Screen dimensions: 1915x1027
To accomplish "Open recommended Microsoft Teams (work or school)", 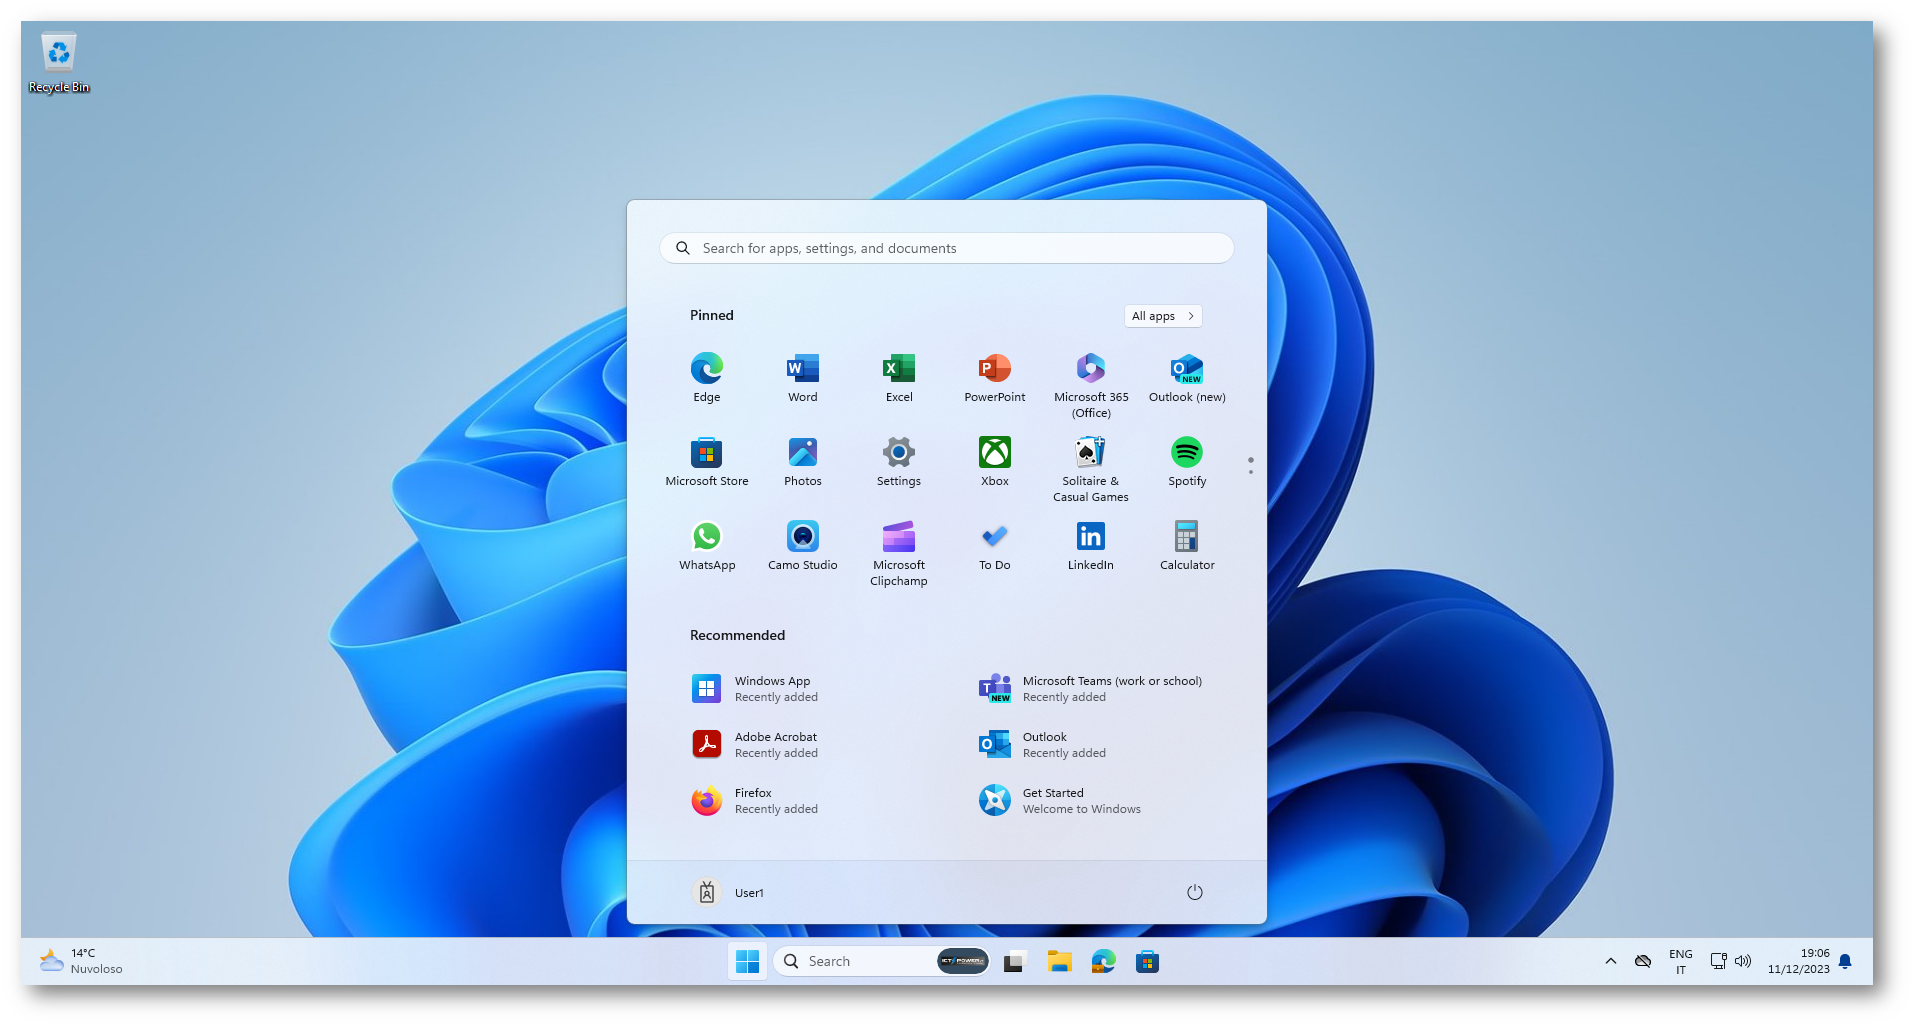I will coord(1092,689).
